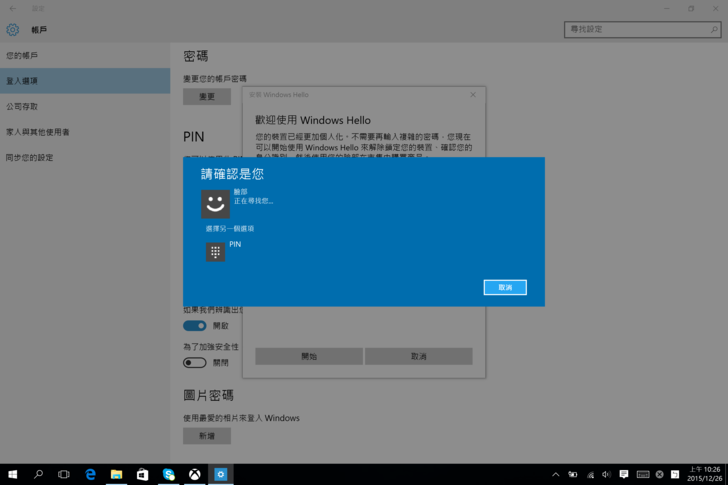Go back with the settings back arrow
The width and height of the screenshot is (728, 485).
13,8
